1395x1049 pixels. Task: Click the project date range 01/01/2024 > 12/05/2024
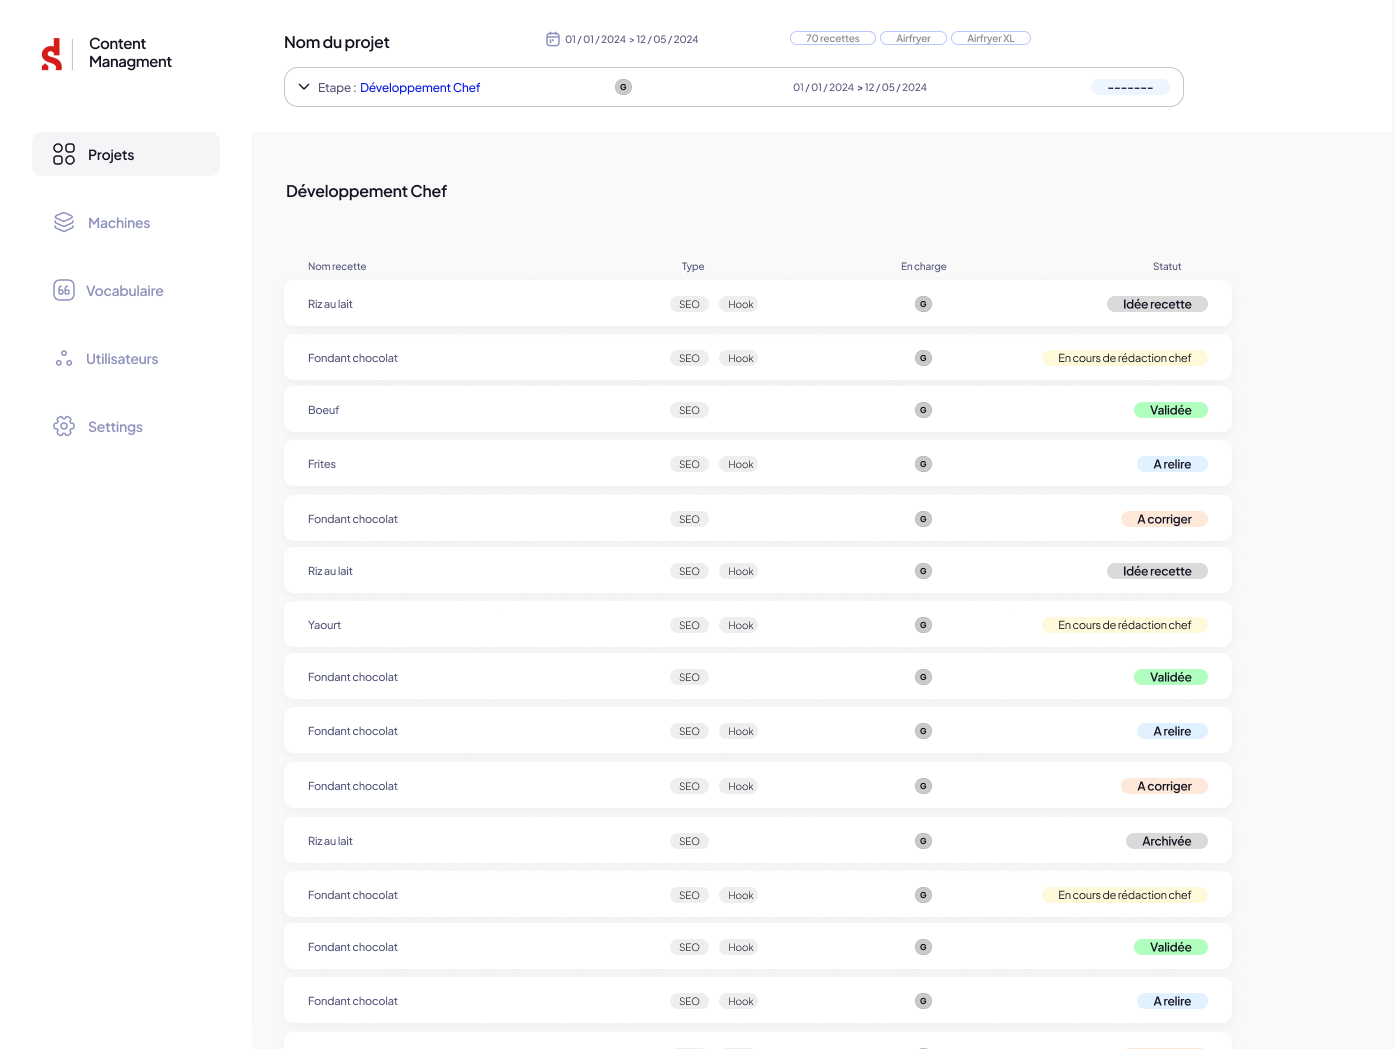click(x=632, y=39)
